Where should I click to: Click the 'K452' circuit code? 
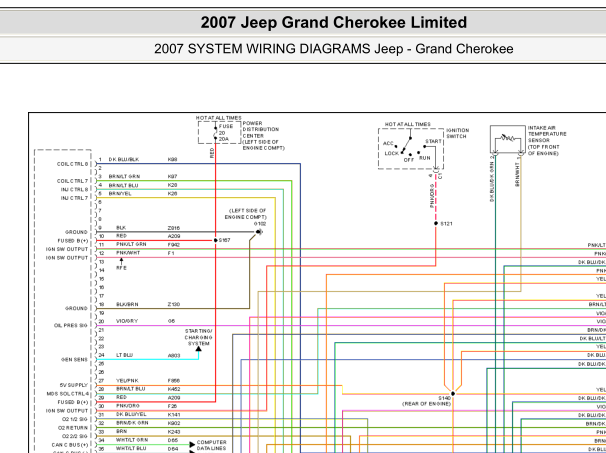pos(174,389)
